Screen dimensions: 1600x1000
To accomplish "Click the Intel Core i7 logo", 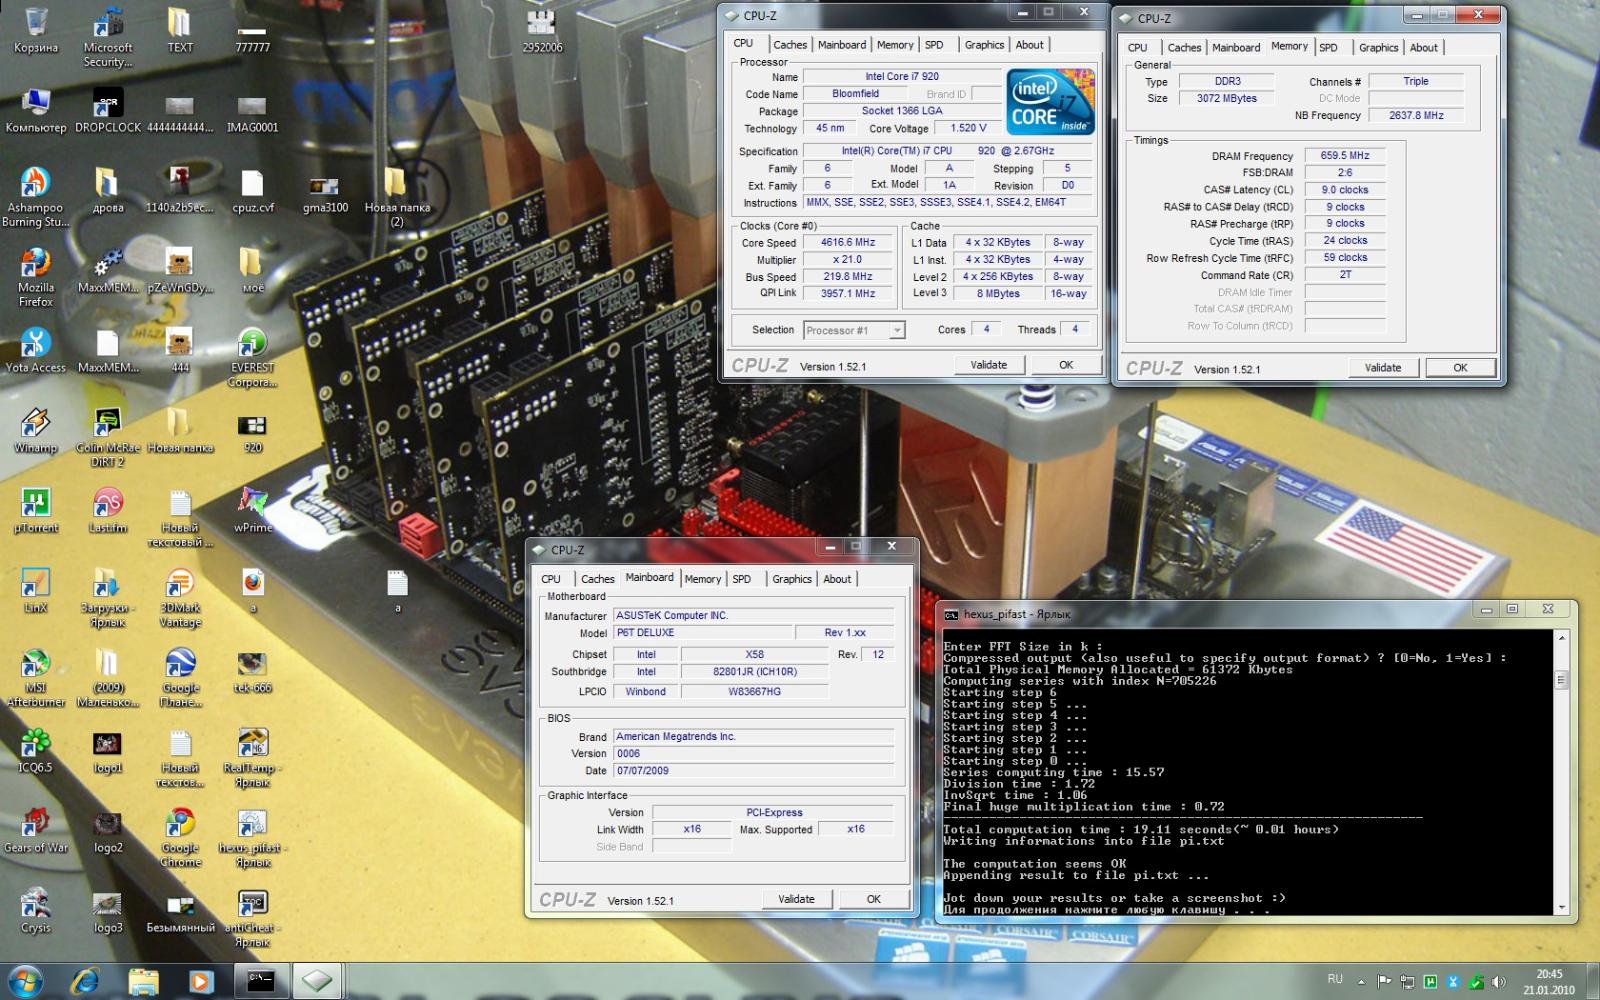I will [x=1050, y=102].
